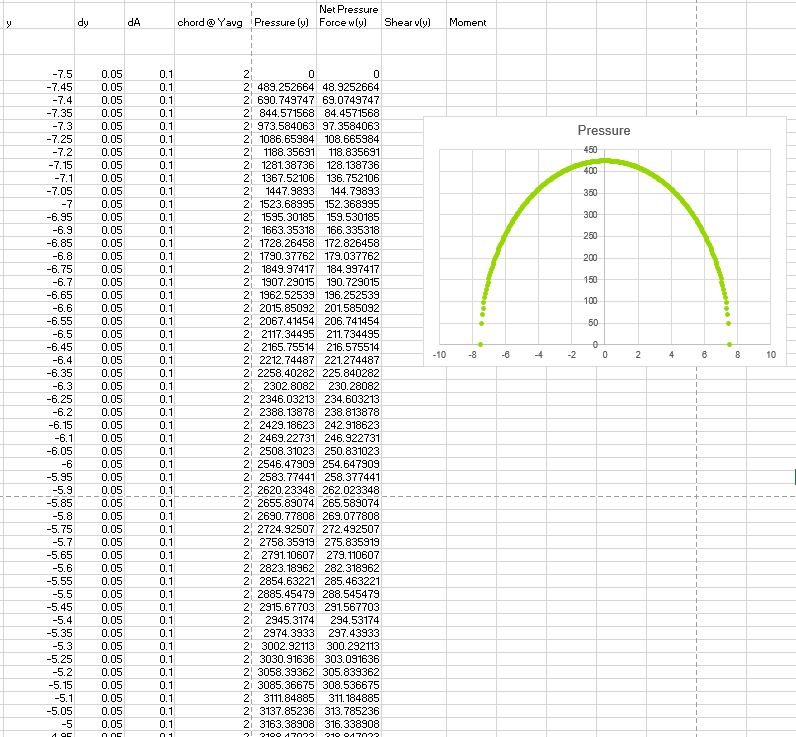The width and height of the screenshot is (796, 737).
Task: Select net force cell 262.023348
Action: (x=349, y=490)
